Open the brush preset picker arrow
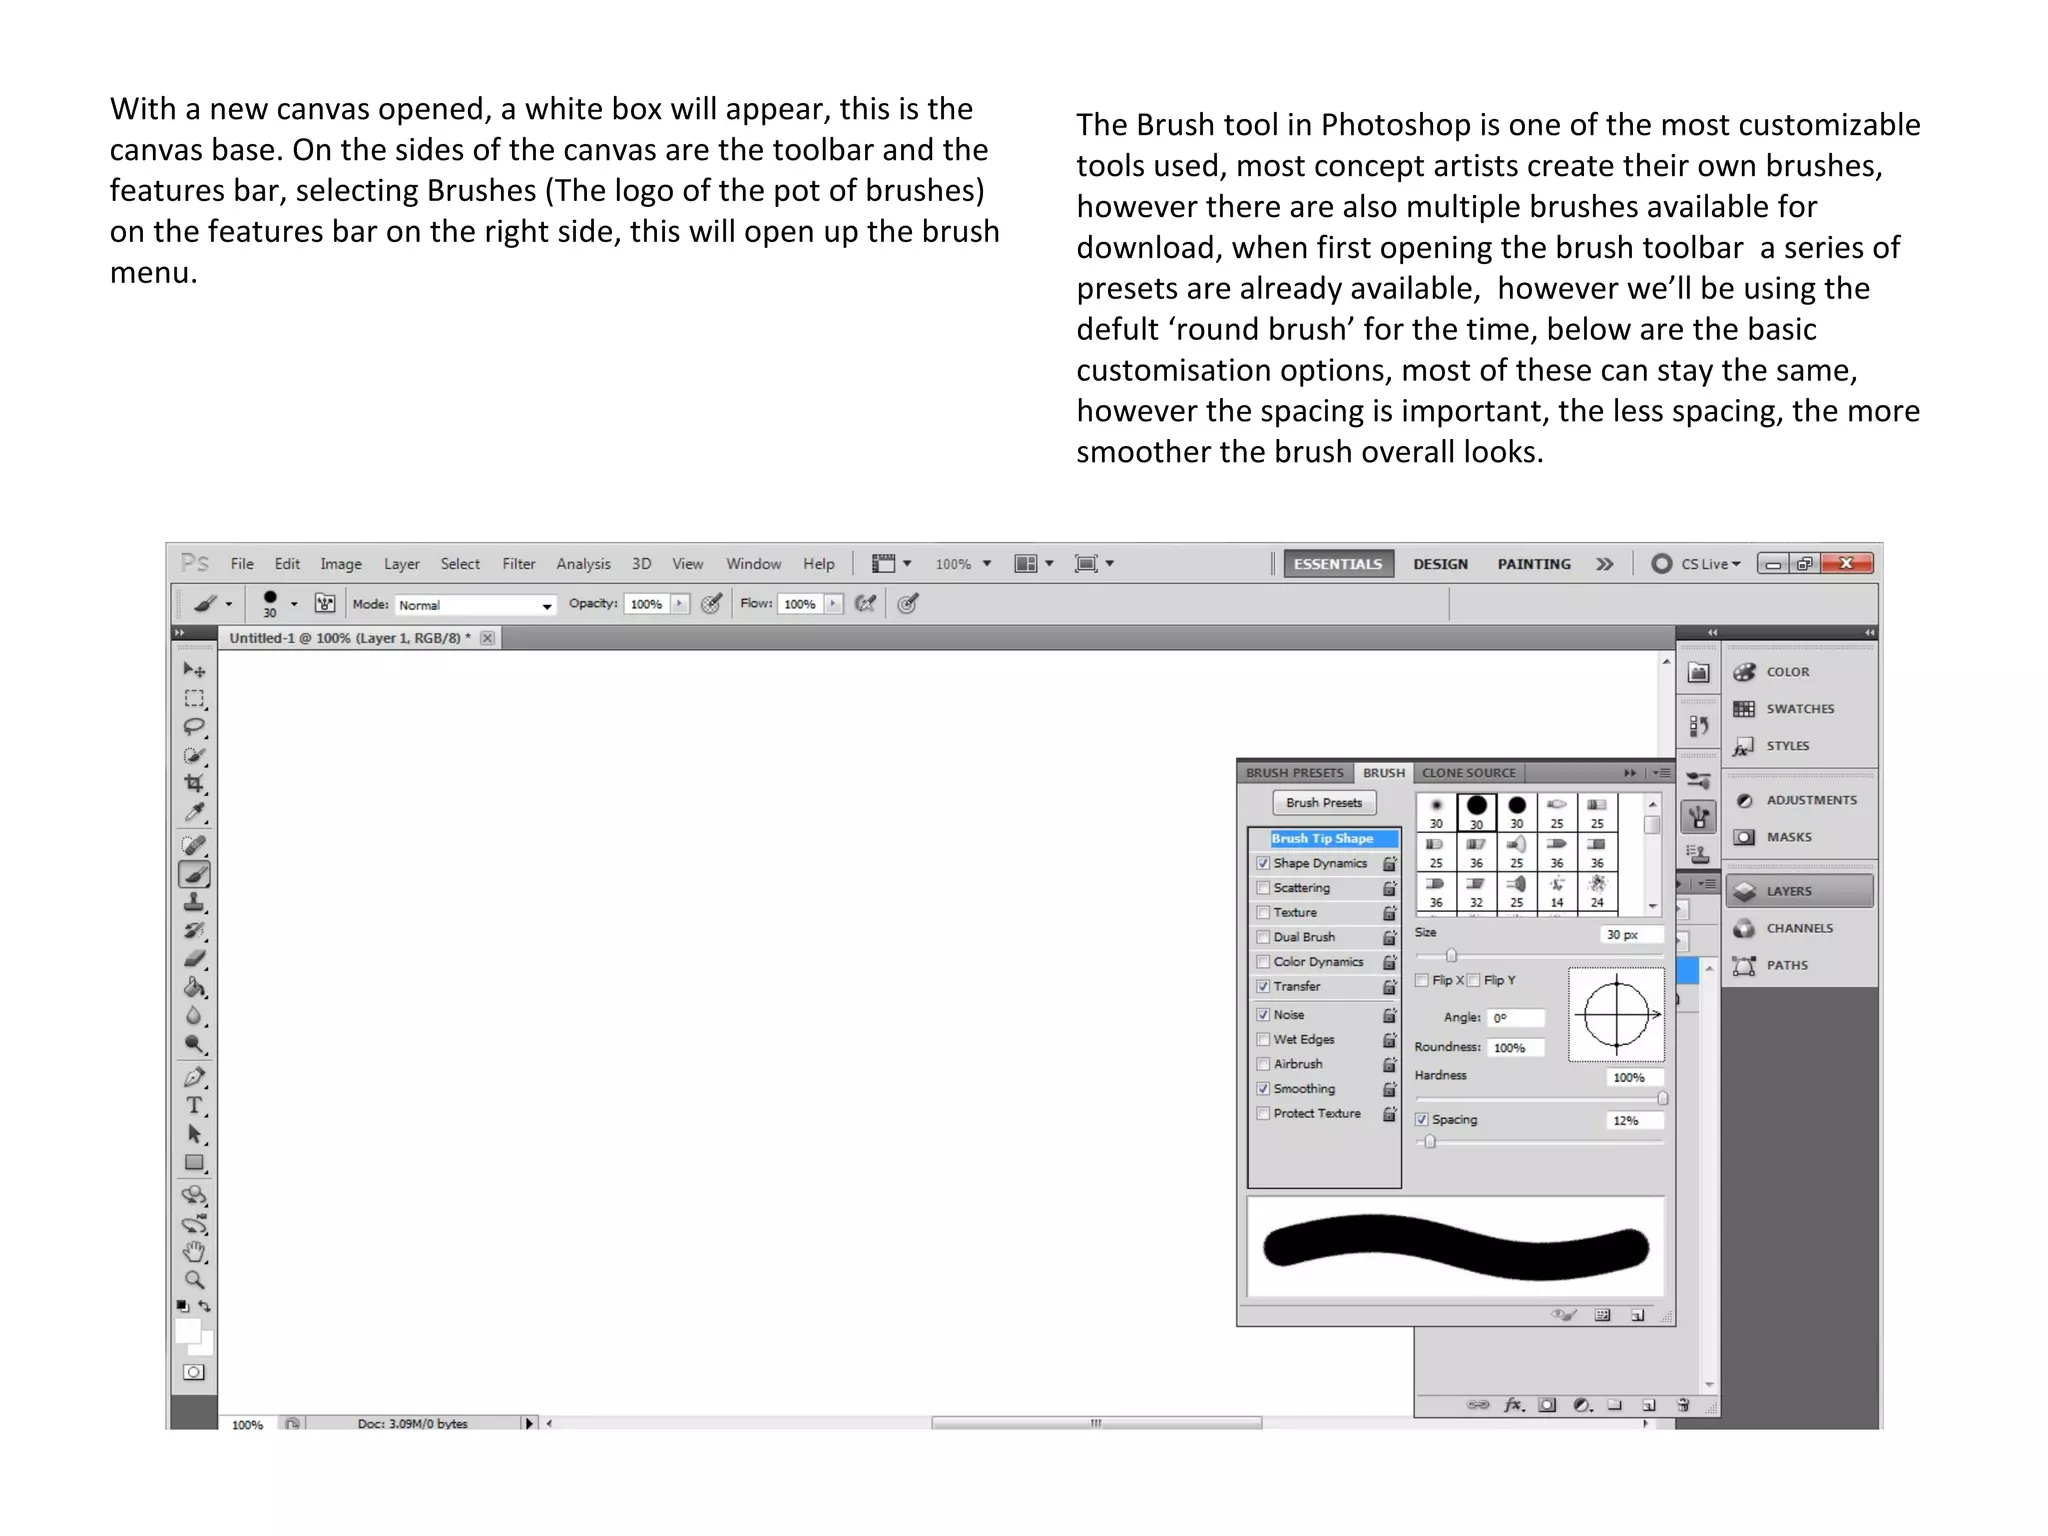The width and height of the screenshot is (2048, 1536). (x=294, y=604)
